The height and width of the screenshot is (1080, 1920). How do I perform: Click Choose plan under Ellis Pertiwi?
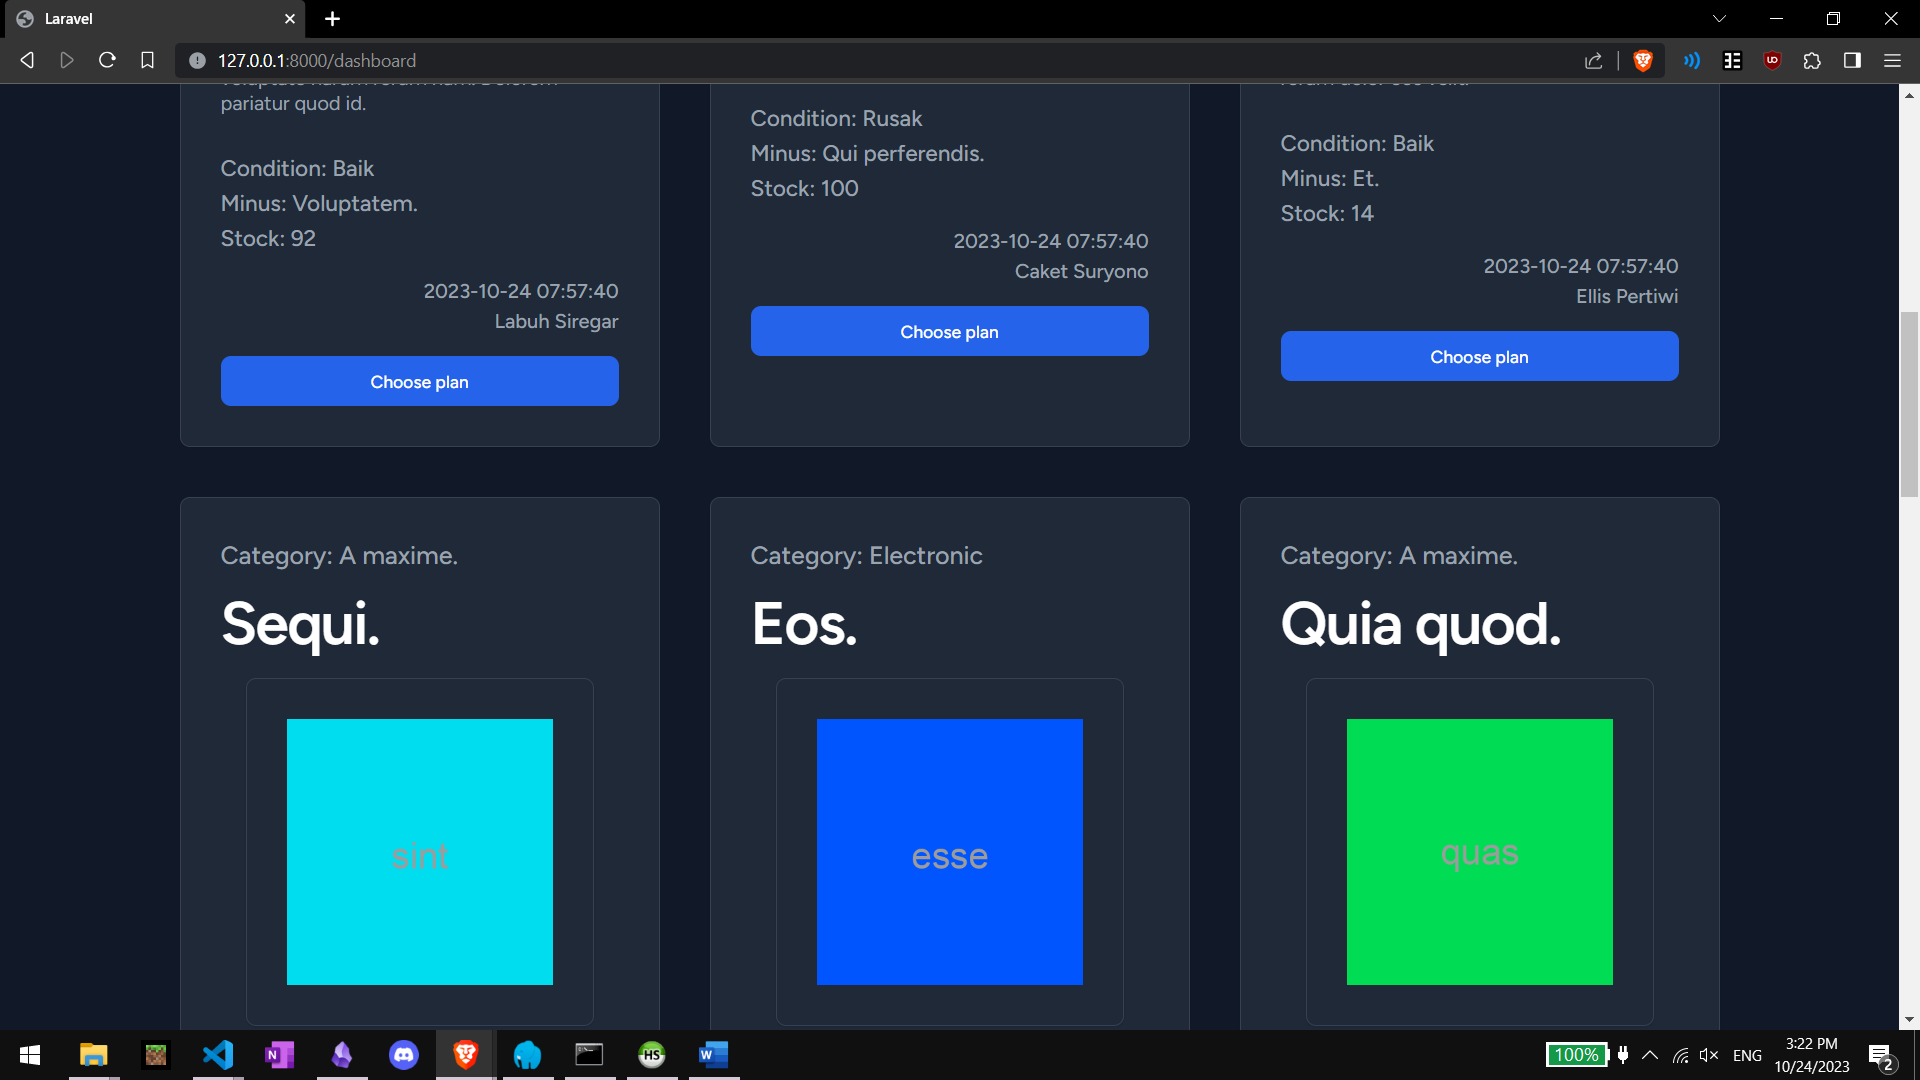[x=1479, y=356]
